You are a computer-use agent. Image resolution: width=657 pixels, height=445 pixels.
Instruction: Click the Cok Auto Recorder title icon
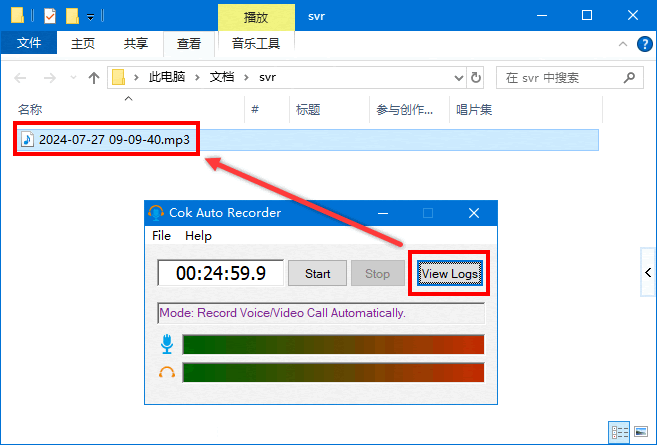pos(155,212)
